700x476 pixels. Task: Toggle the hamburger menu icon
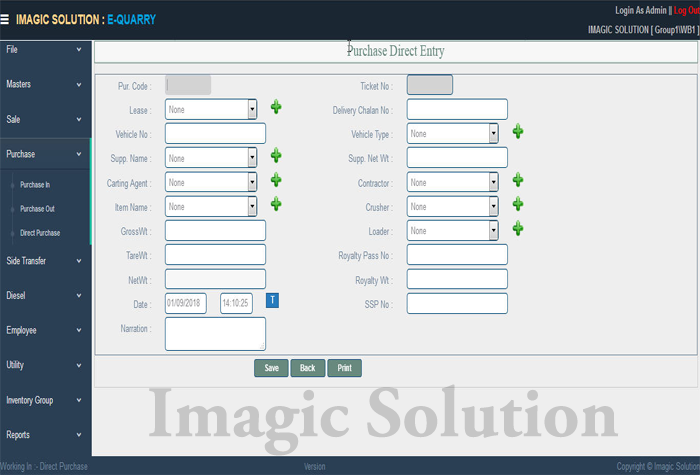pos(4,19)
